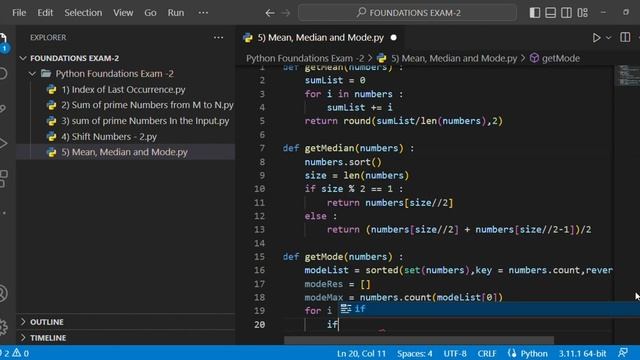Click the horizontal editor scrollbar

pyautogui.click(x=419, y=340)
